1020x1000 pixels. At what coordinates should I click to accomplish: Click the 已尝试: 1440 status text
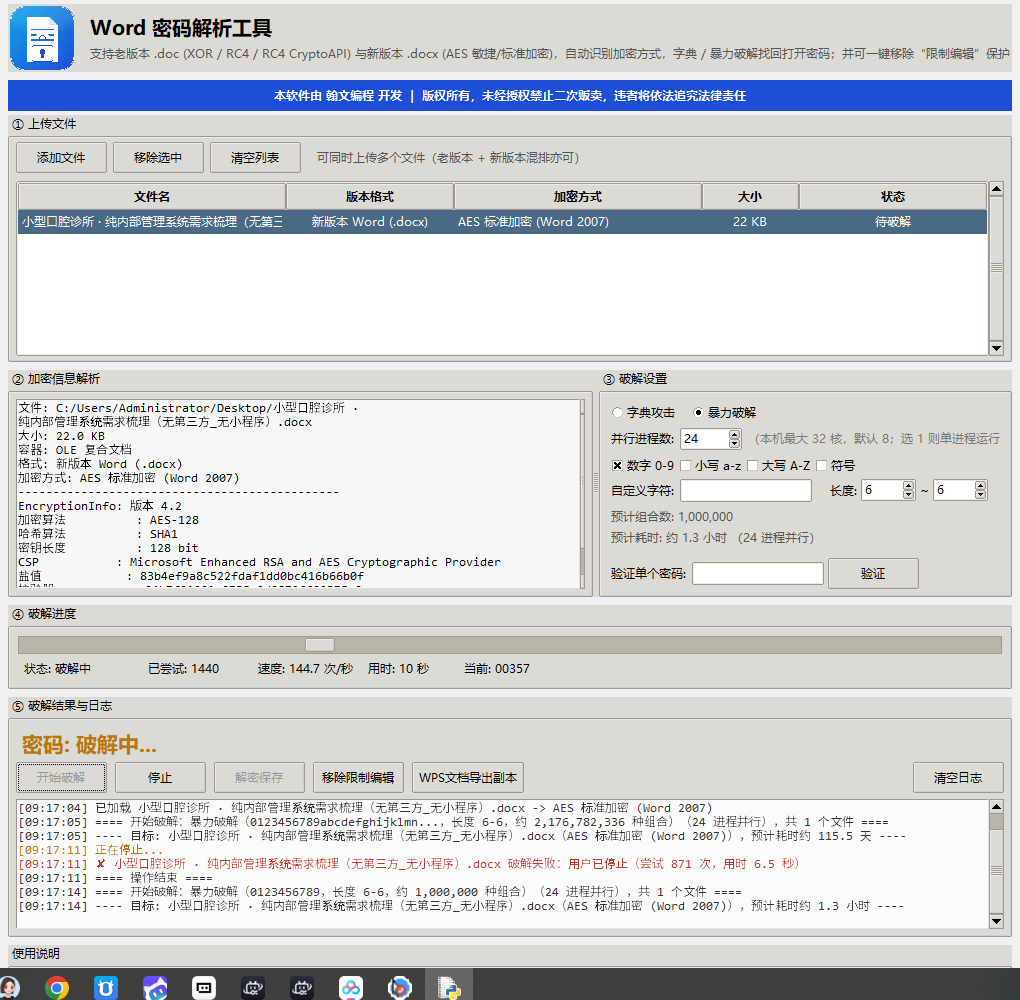pyautogui.click(x=183, y=668)
